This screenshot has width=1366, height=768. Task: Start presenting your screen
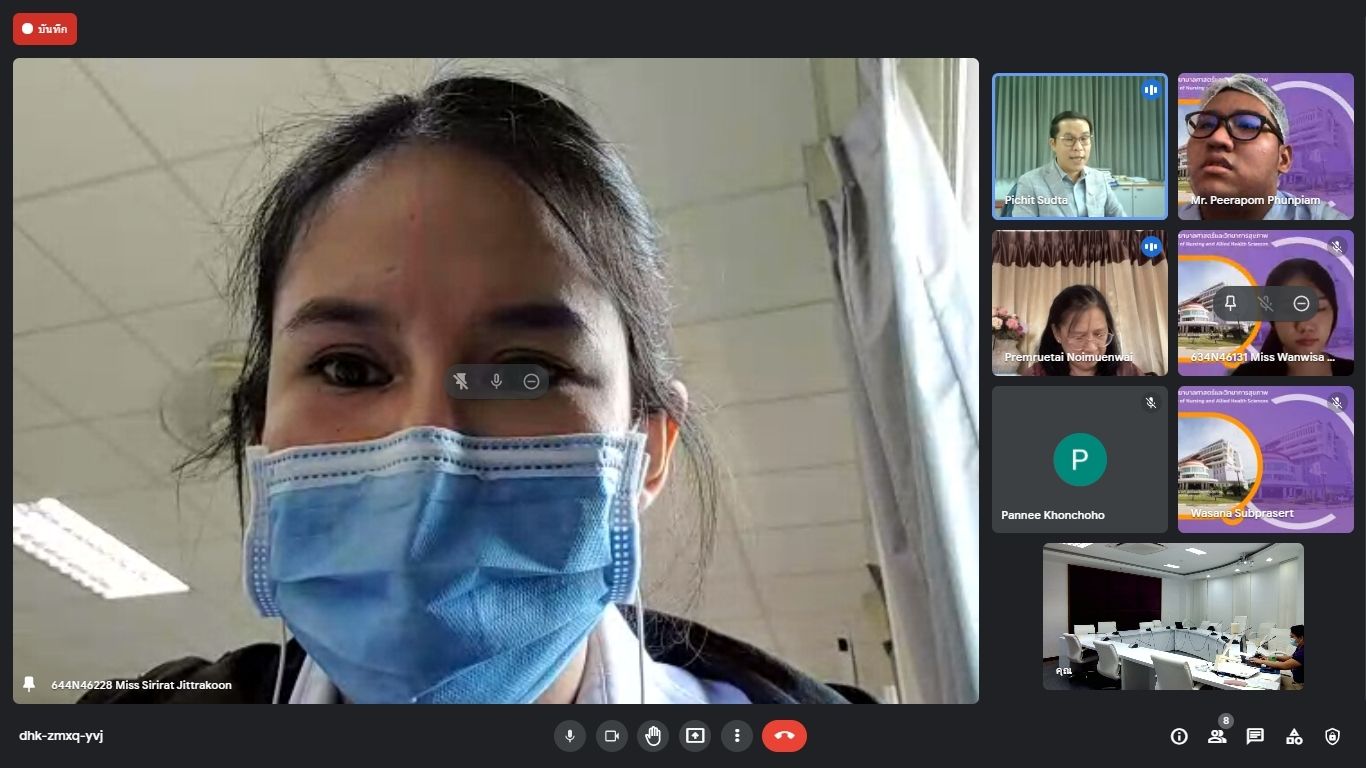click(x=695, y=736)
